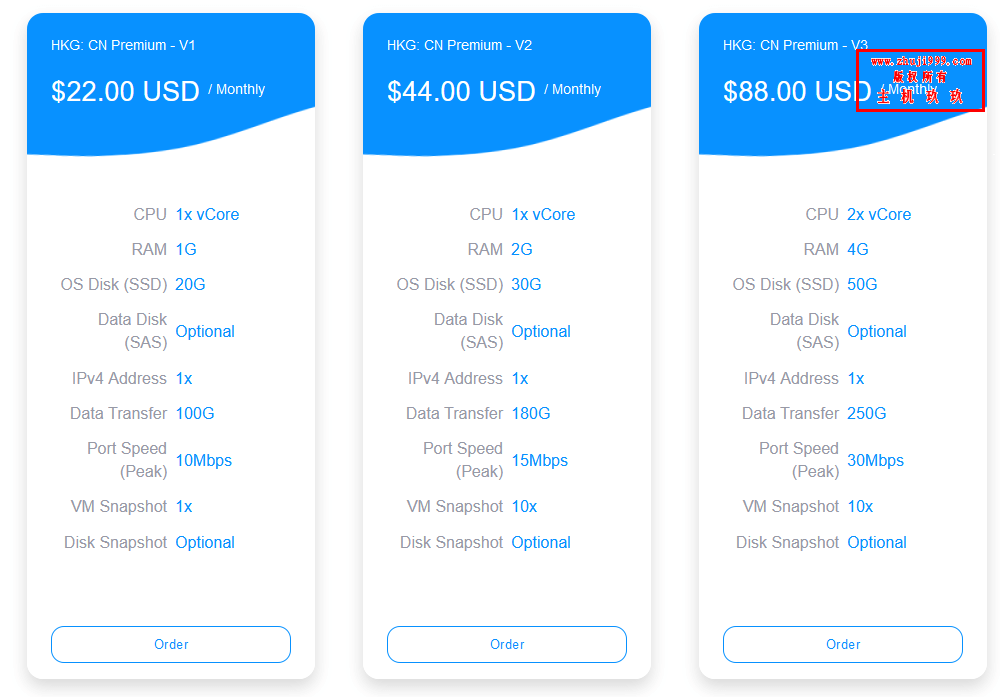Click Data Disk Optional in V1 plan
The image size is (1000, 697).
click(x=205, y=332)
